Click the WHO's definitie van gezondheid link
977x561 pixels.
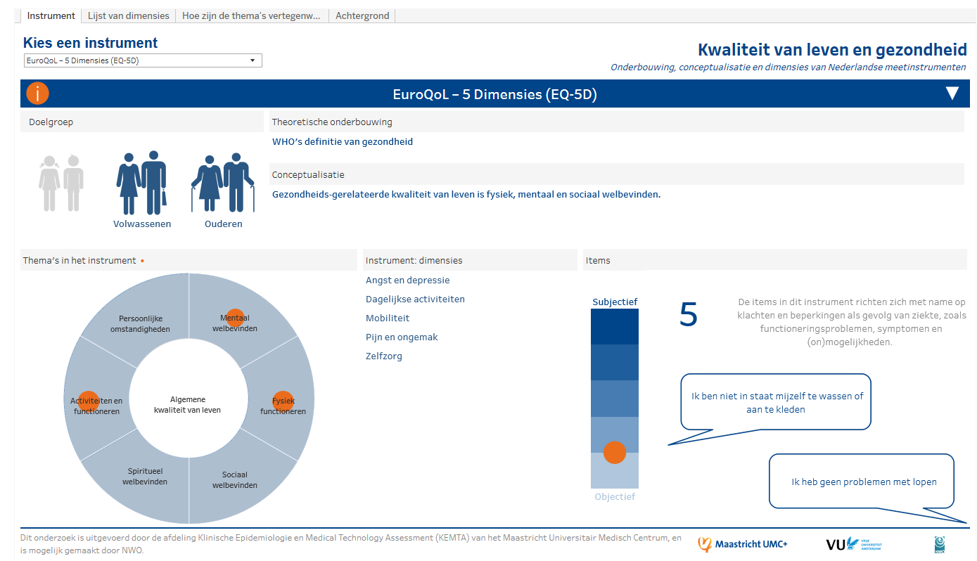pos(342,141)
